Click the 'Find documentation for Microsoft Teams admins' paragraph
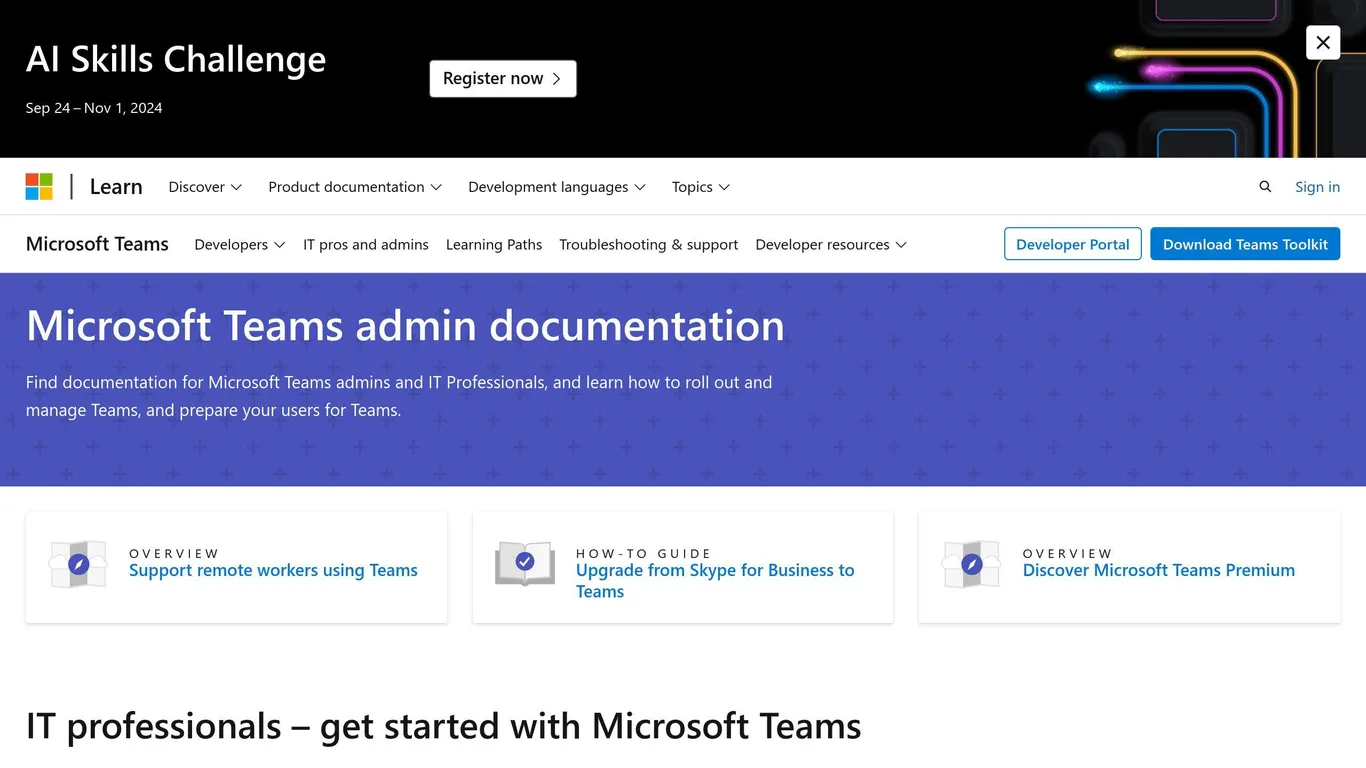The width and height of the screenshot is (1366, 768). tap(399, 396)
